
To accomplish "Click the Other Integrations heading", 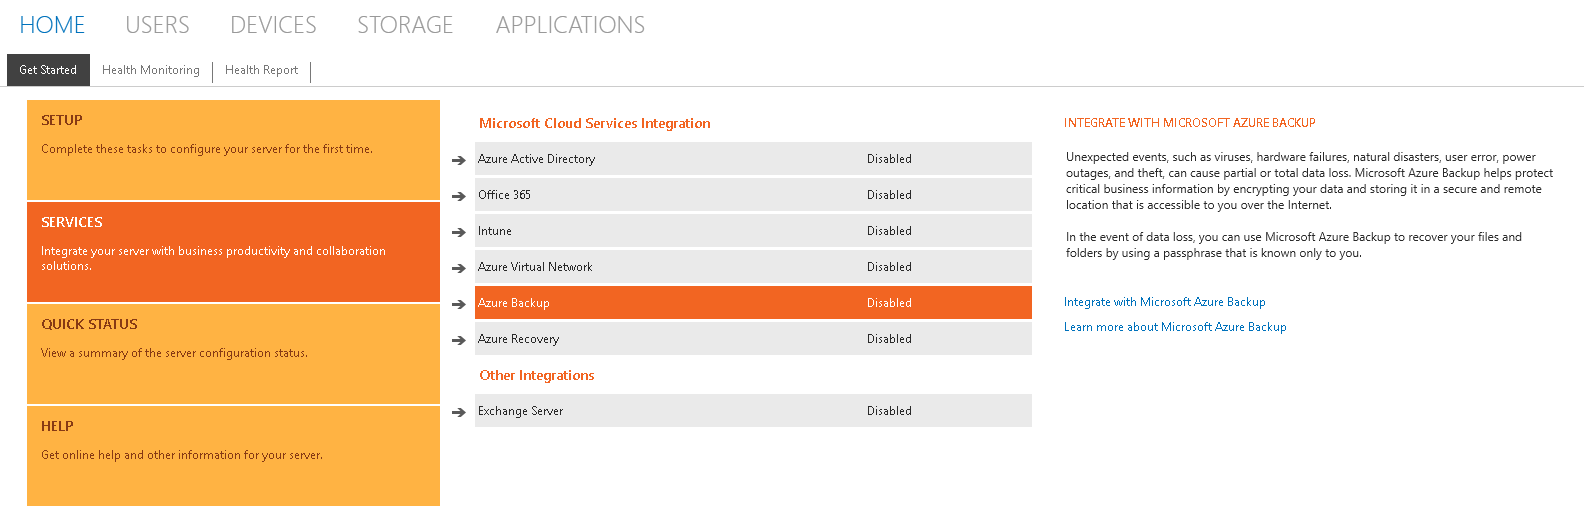I will [x=537, y=375].
